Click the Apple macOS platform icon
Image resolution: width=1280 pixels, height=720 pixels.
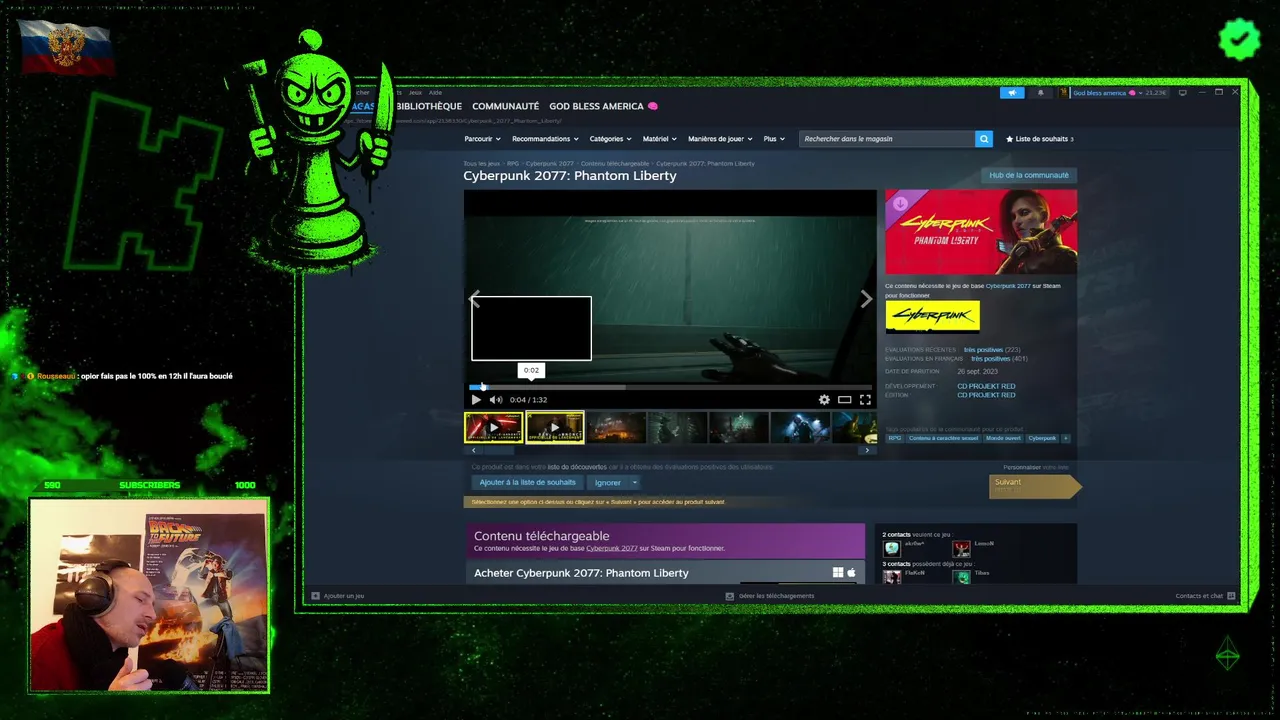(x=852, y=573)
